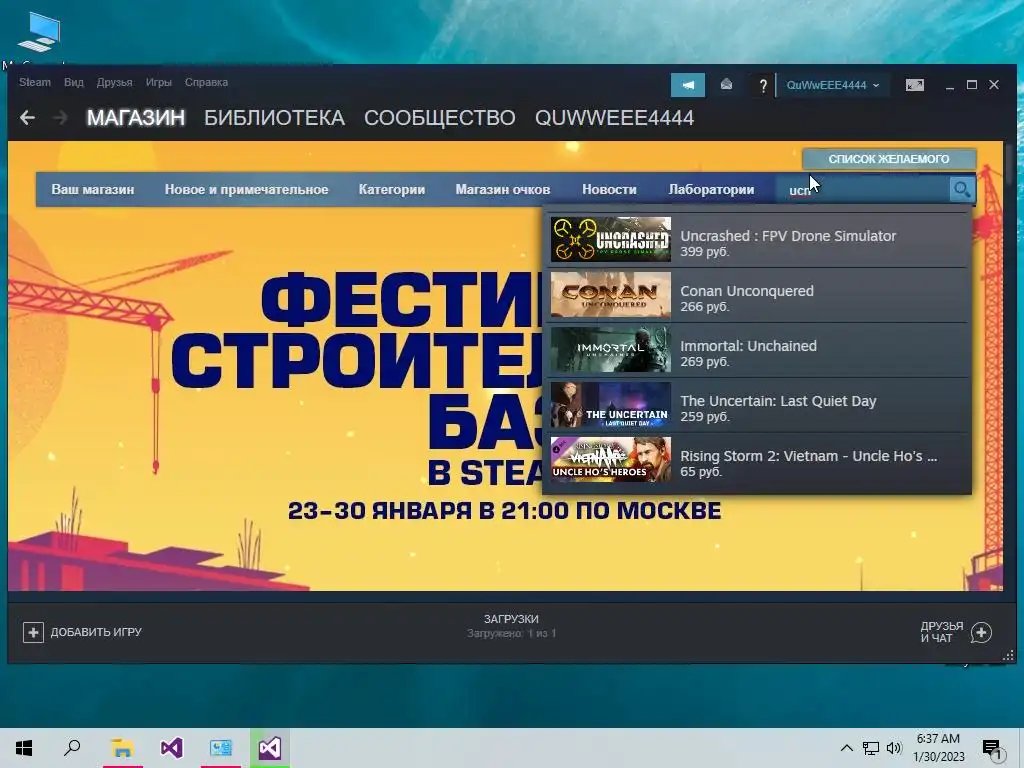Image resolution: width=1024 pixels, height=768 pixels.
Task: Switch to the СООБЩЕСТВО tab
Action: pyautogui.click(x=440, y=118)
